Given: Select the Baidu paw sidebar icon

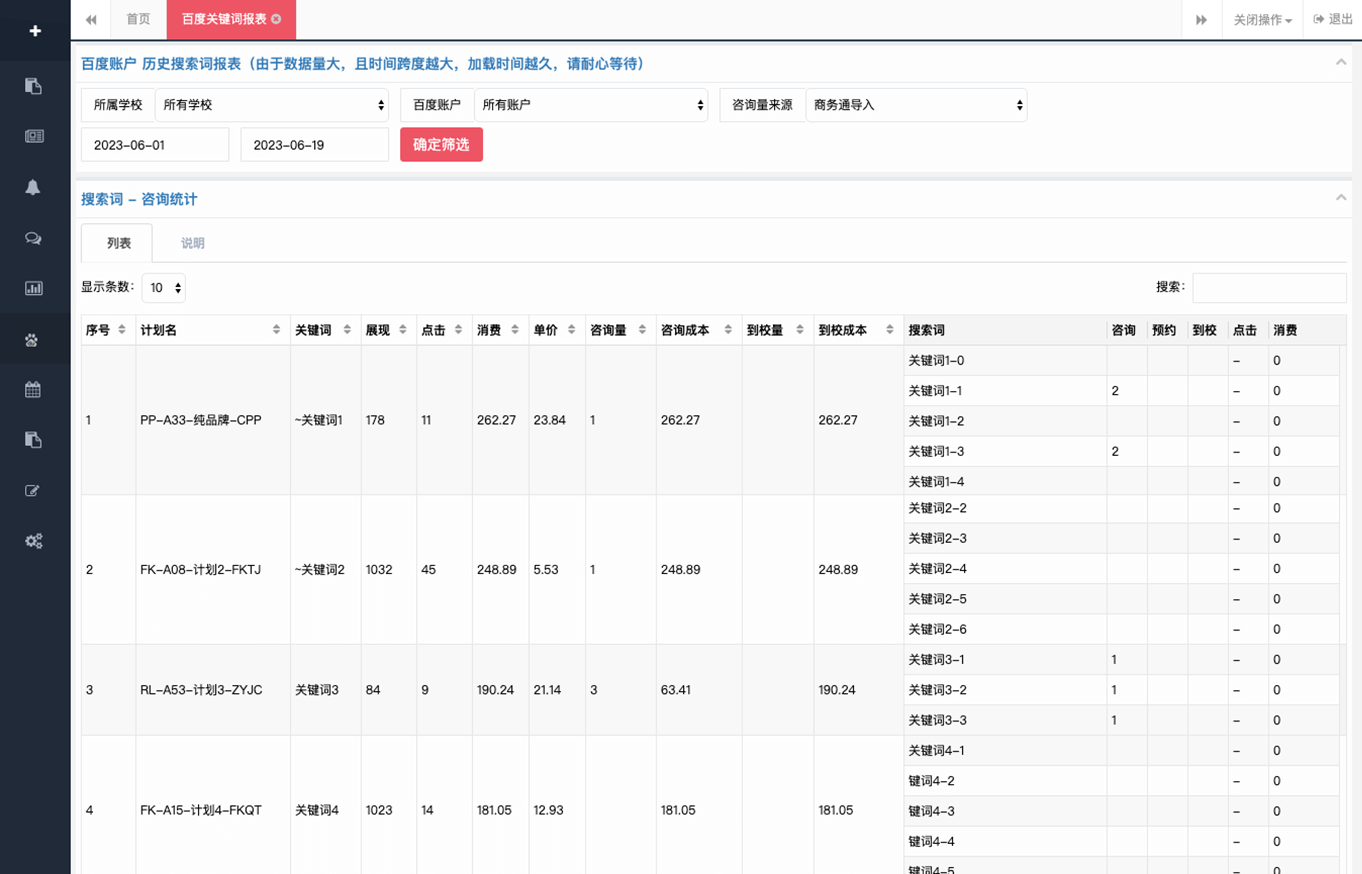Looking at the screenshot, I should tap(34, 340).
